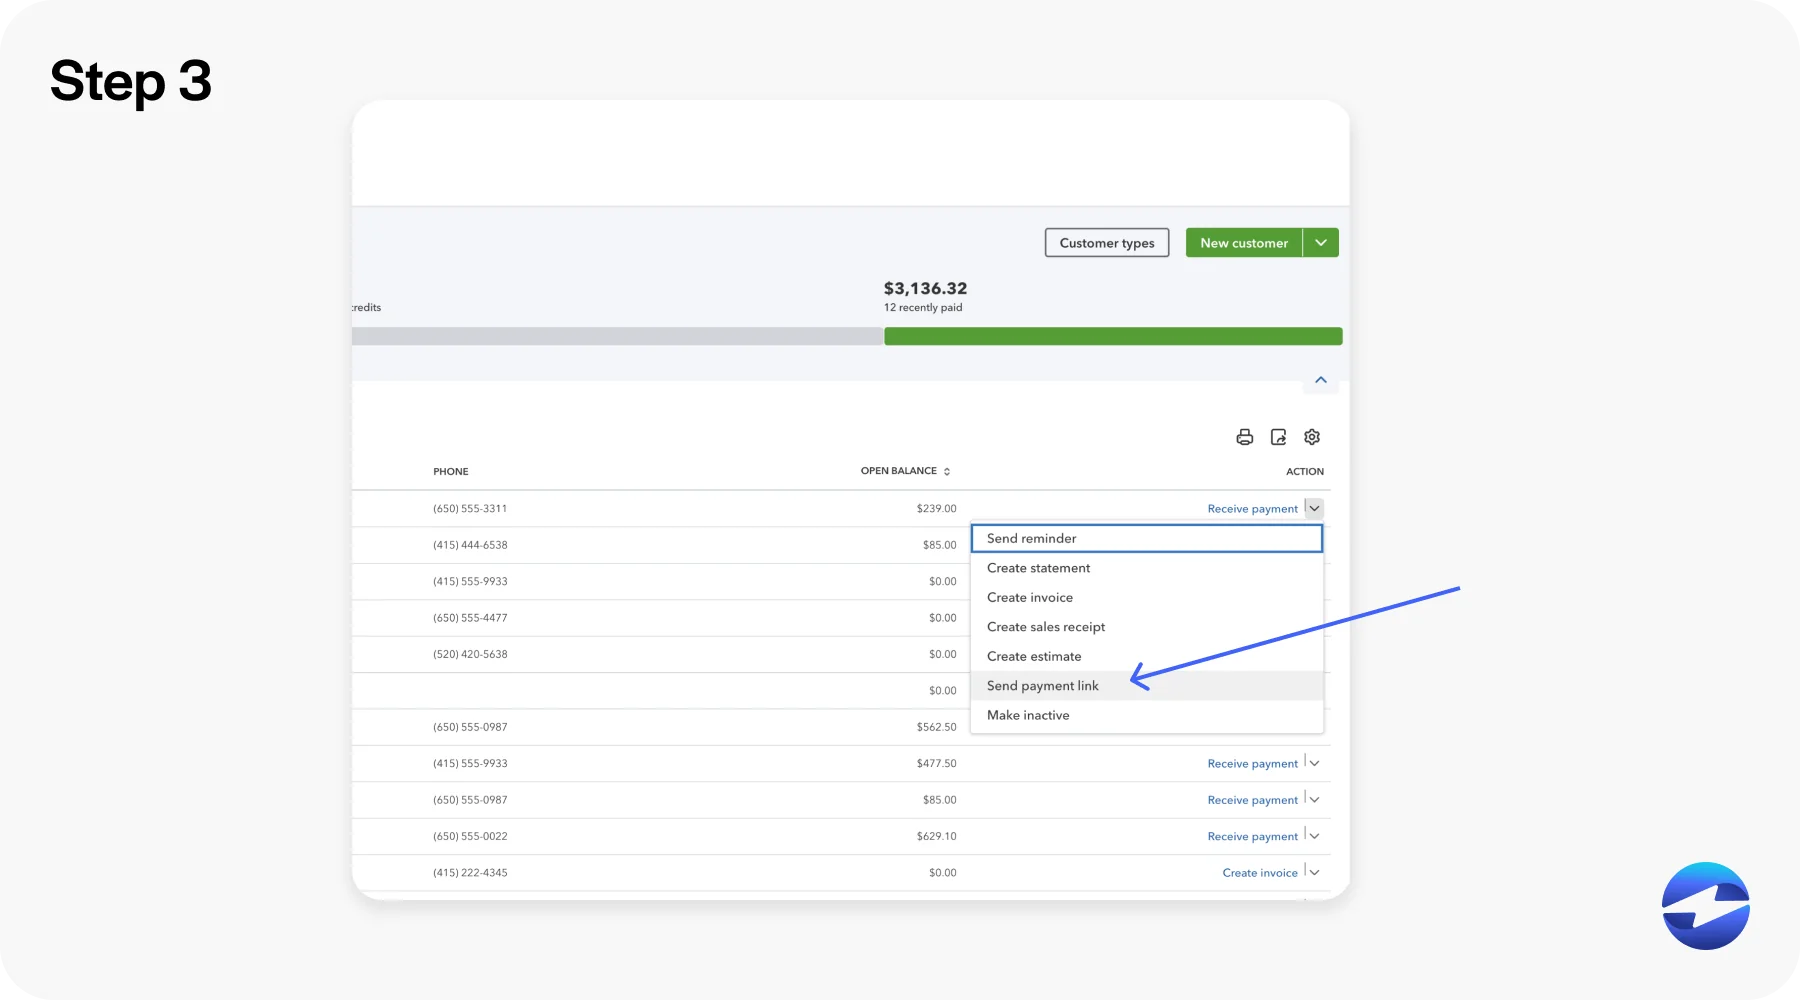Click the green recently paid bar
The height and width of the screenshot is (1000, 1800).
1113,336
